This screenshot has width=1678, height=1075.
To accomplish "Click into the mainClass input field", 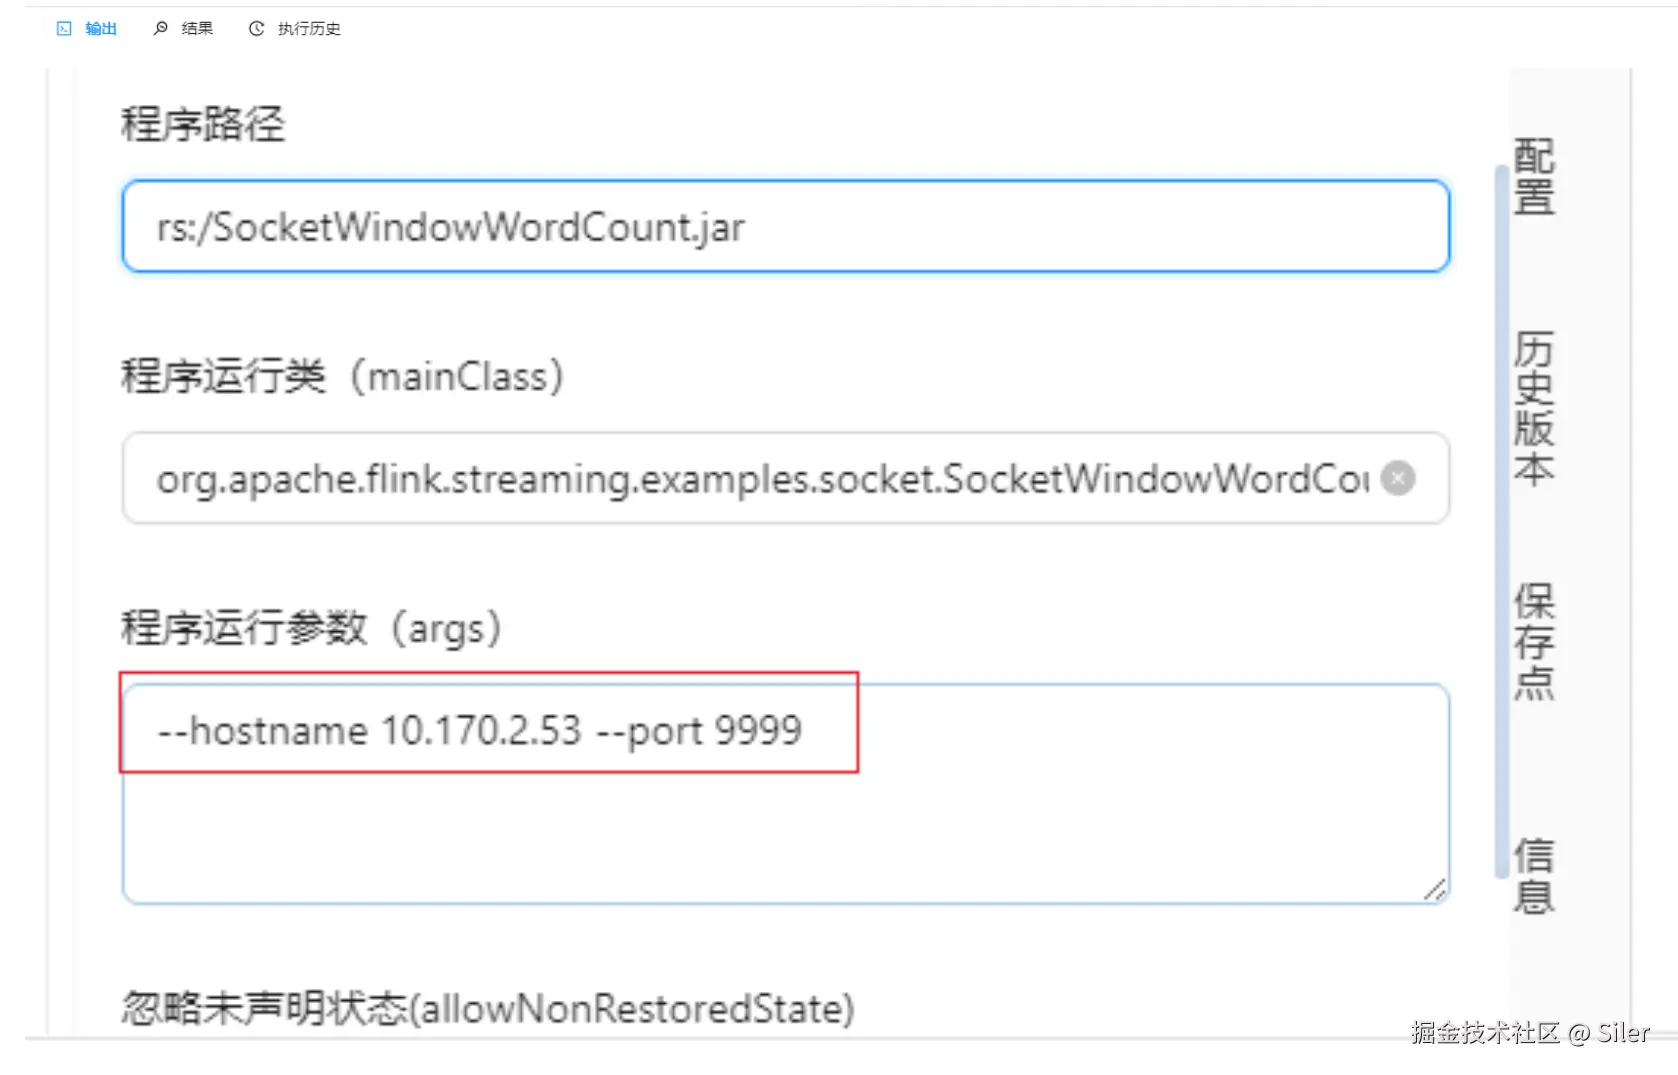I will [x=760, y=479].
